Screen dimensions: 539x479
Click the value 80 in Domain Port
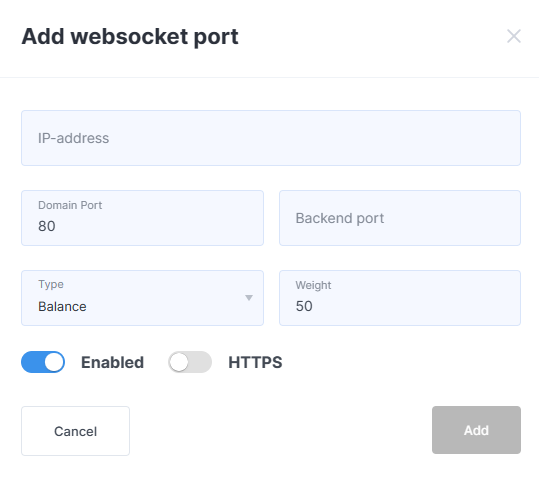pyautogui.click(x=47, y=226)
